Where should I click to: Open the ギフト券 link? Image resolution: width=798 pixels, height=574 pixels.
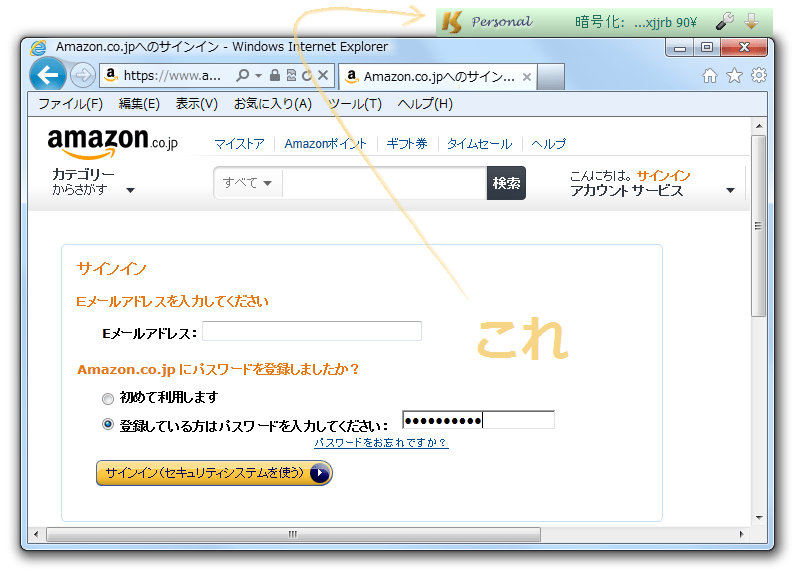click(x=407, y=144)
